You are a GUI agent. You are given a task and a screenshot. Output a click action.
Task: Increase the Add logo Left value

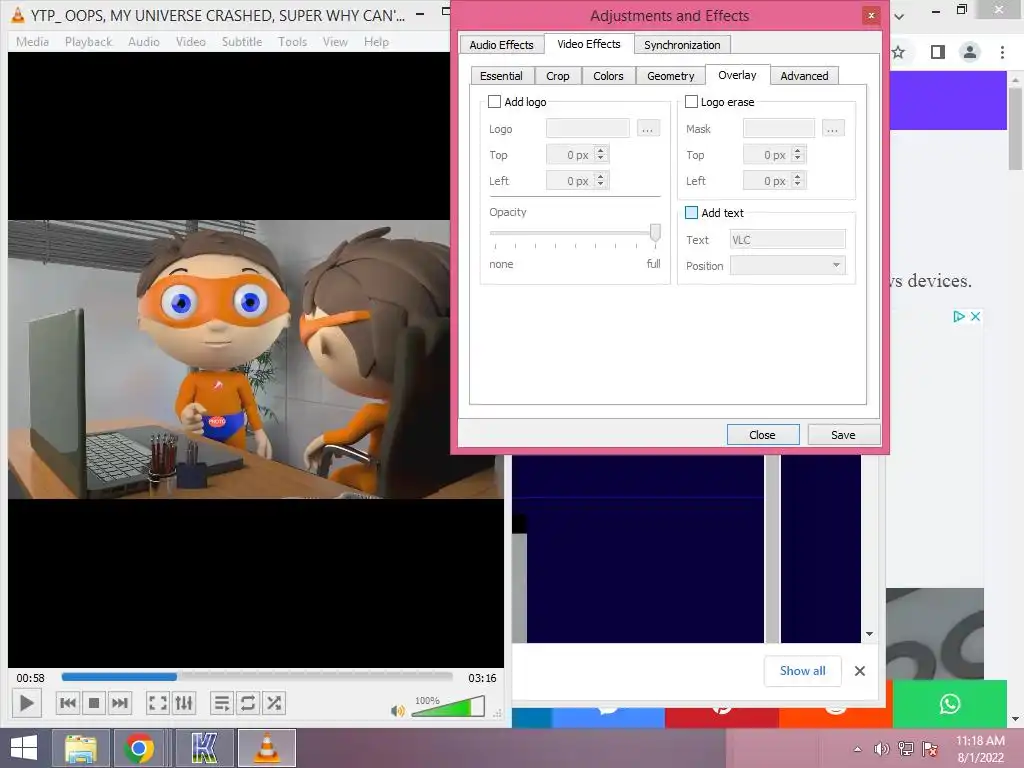[601, 176]
